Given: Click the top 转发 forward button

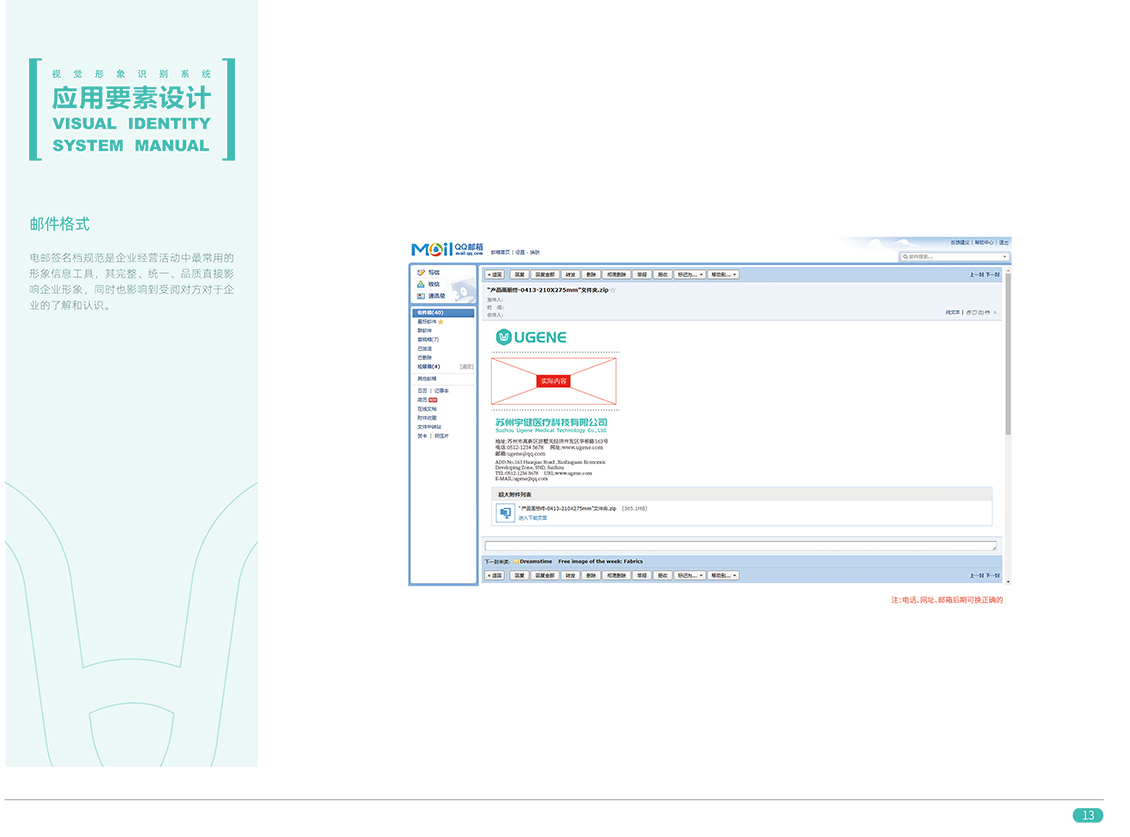Looking at the screenshot, I should click(570, 274).
